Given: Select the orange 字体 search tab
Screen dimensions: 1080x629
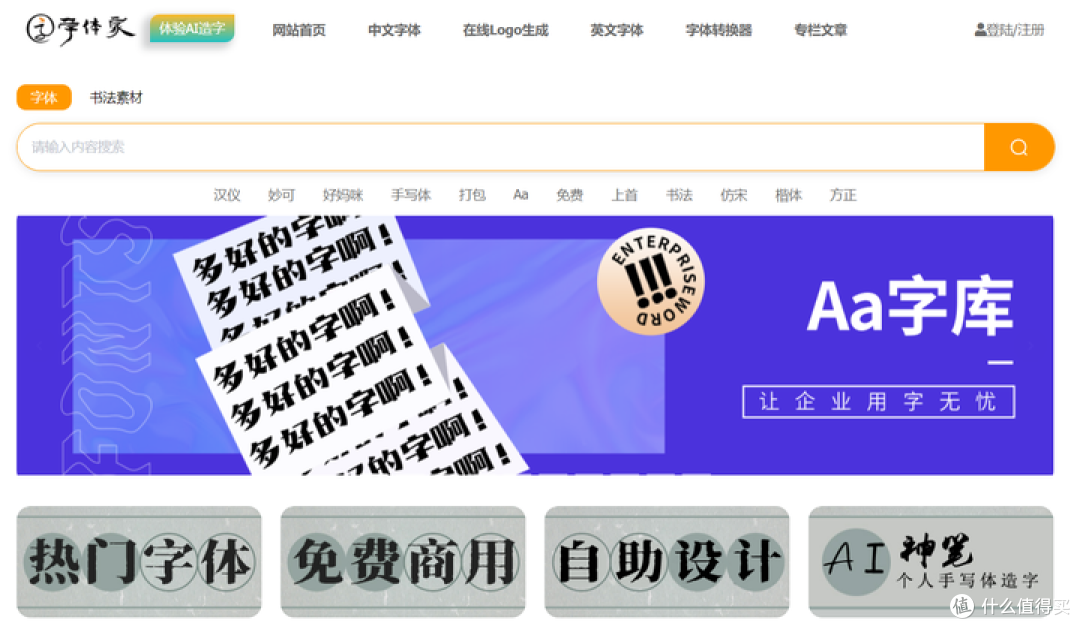Looking at the screenshot, I should tap(44, 97).
